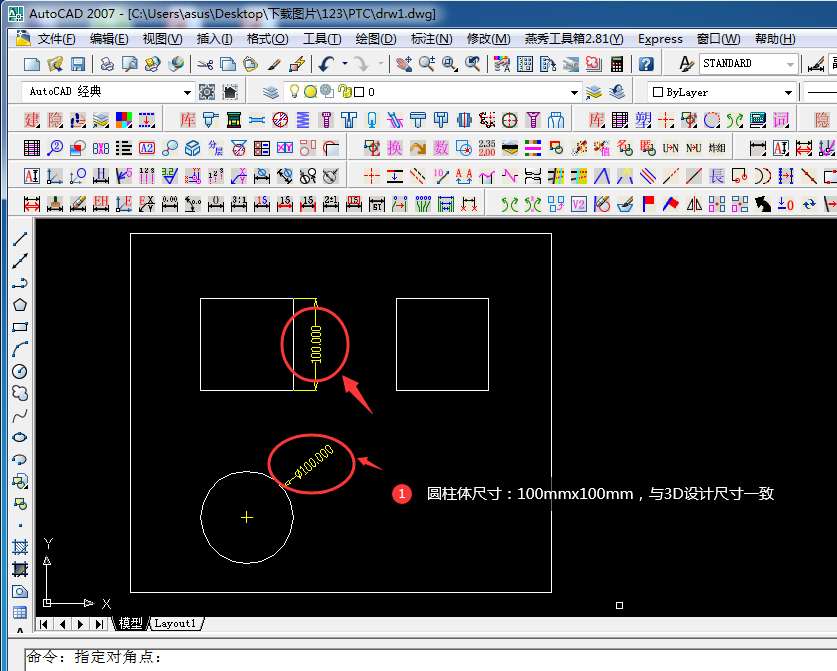Open the 标注(N) menu
The image size is (837, 671).
tap(431, 39)
